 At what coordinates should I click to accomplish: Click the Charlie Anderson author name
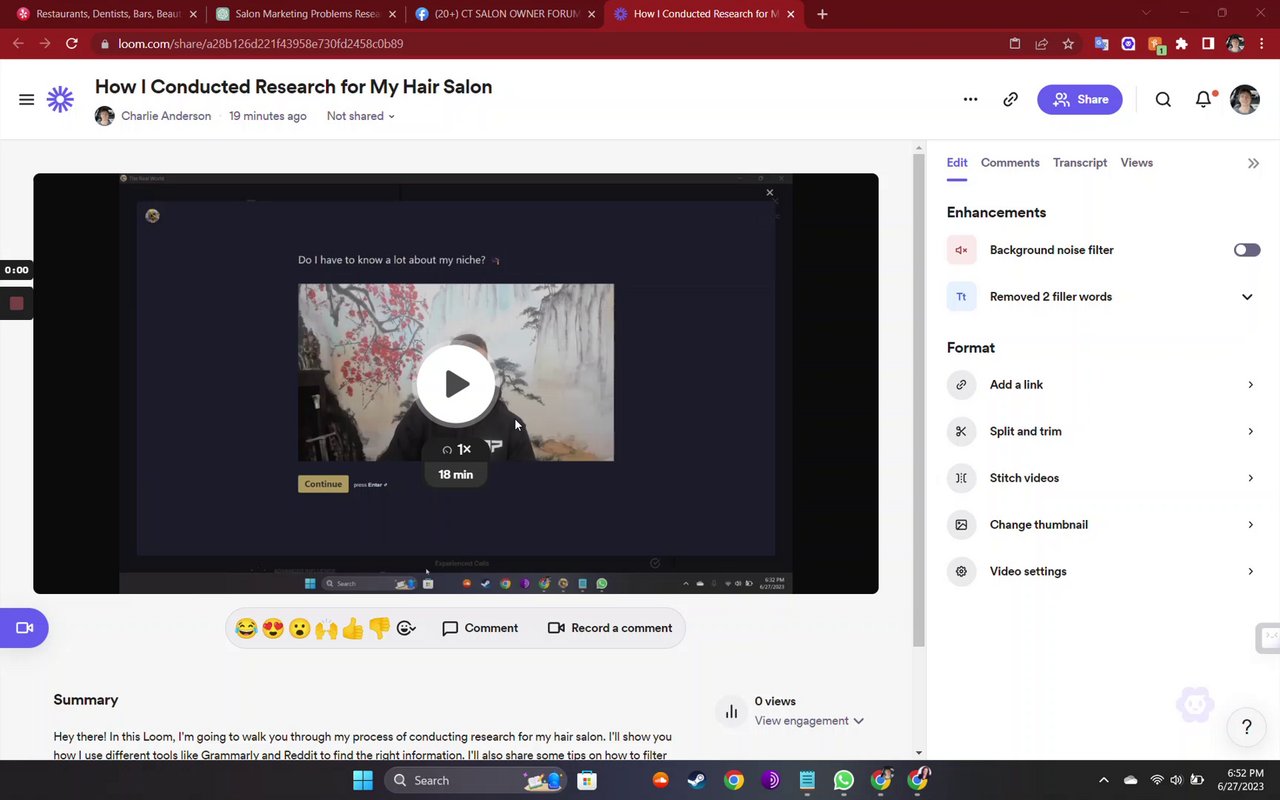click(166, 116)
